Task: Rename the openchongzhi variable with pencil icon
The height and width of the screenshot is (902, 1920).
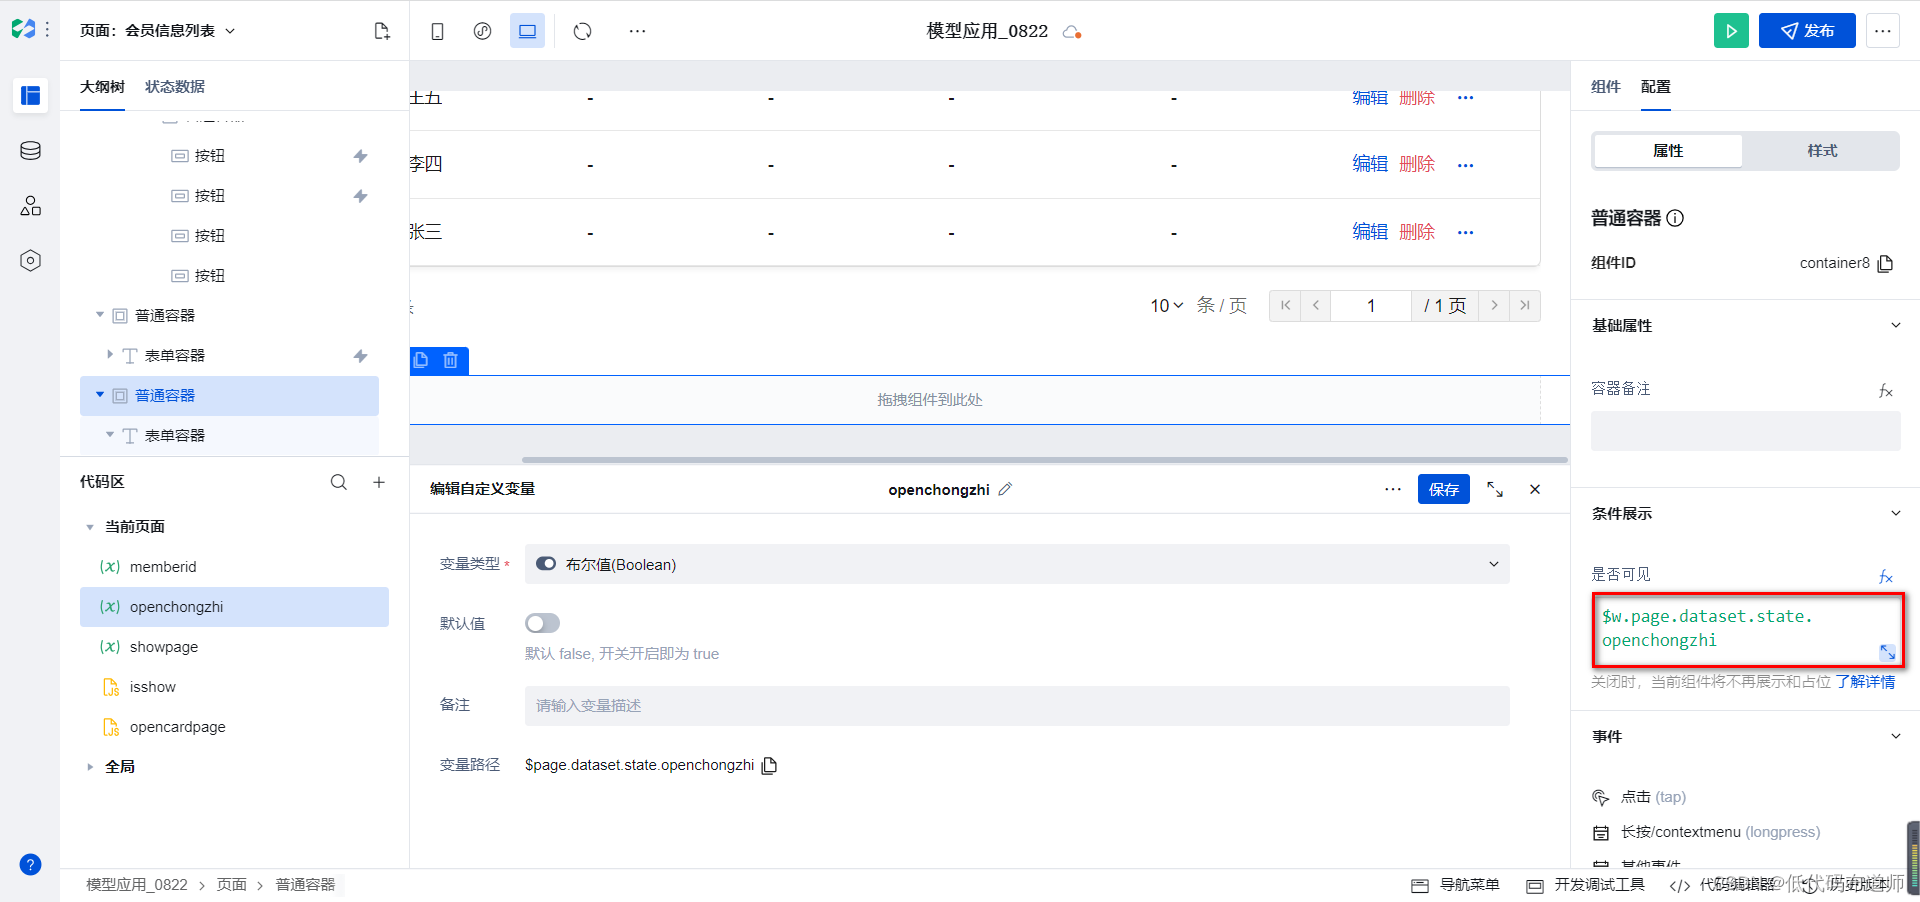Action: click(1005, 489)
